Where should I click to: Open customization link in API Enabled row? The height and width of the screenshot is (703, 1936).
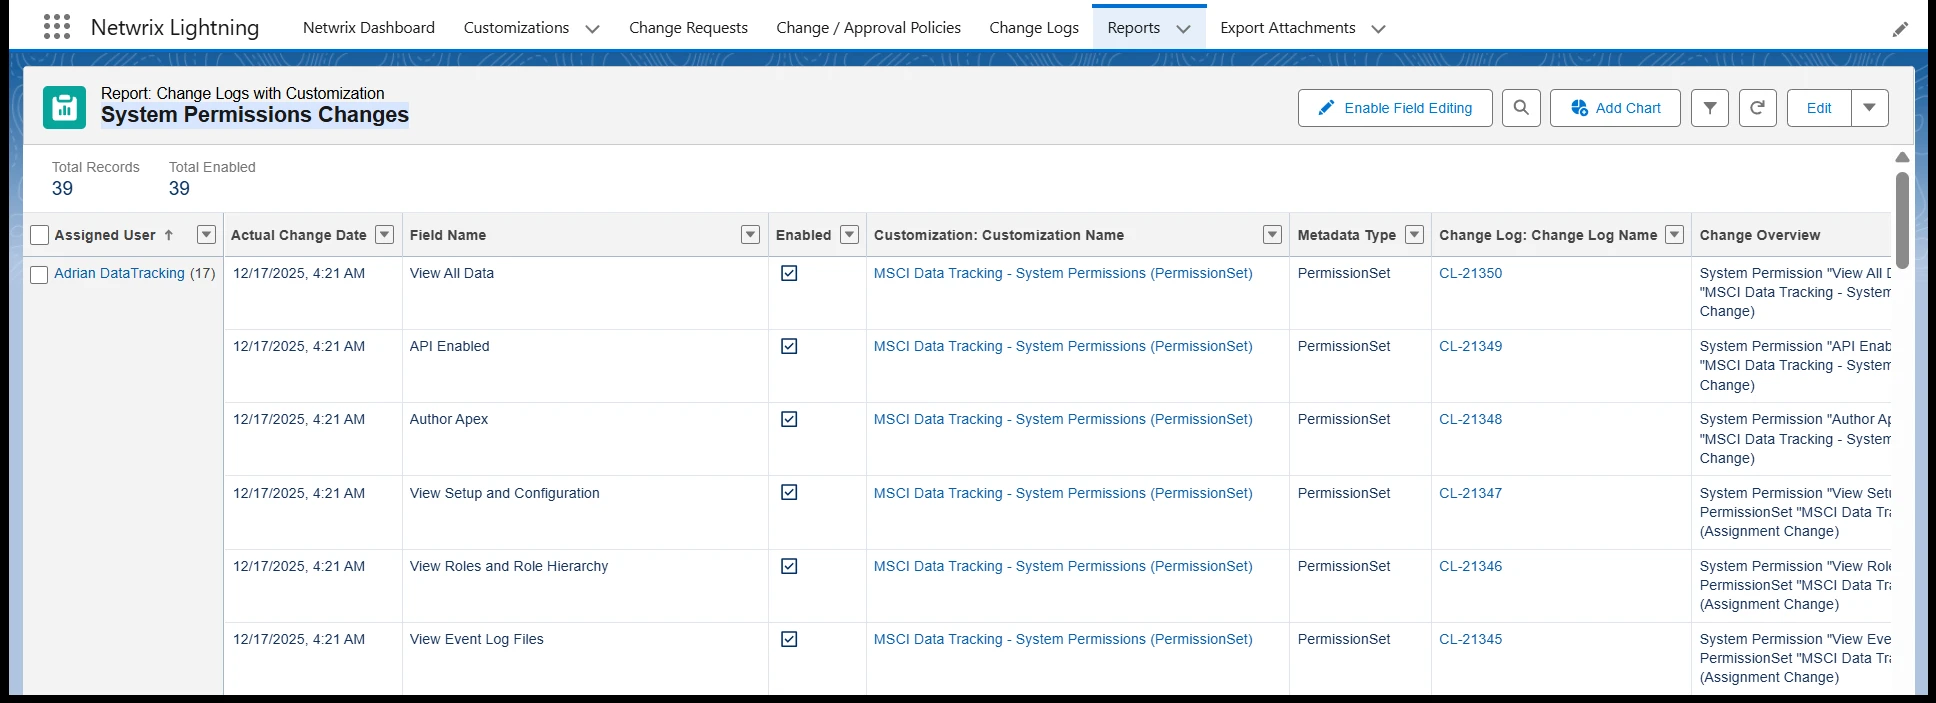pyautogui.click(x=1063, y=346)
